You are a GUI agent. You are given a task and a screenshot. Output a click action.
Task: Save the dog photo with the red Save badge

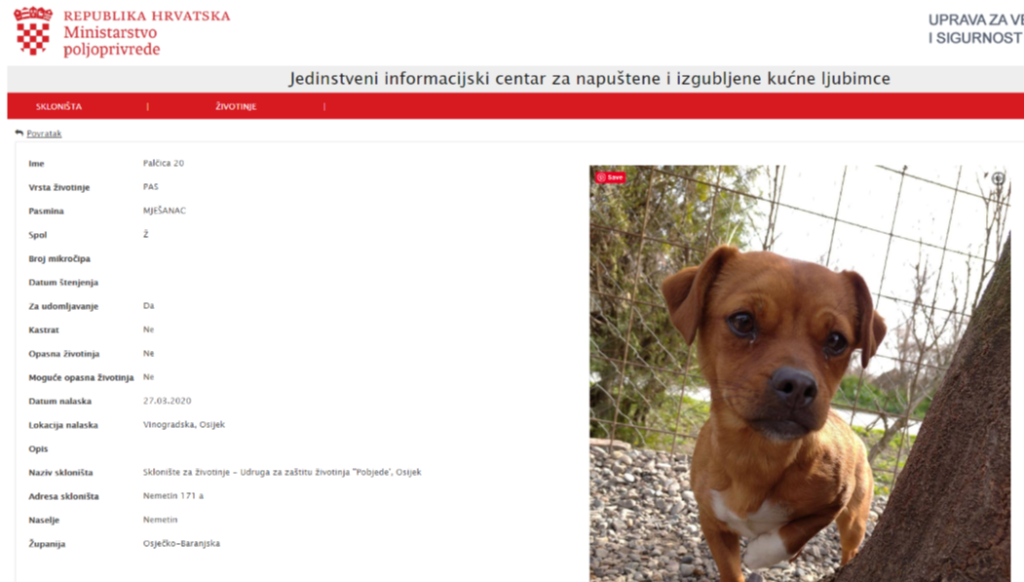coord(610,177)
